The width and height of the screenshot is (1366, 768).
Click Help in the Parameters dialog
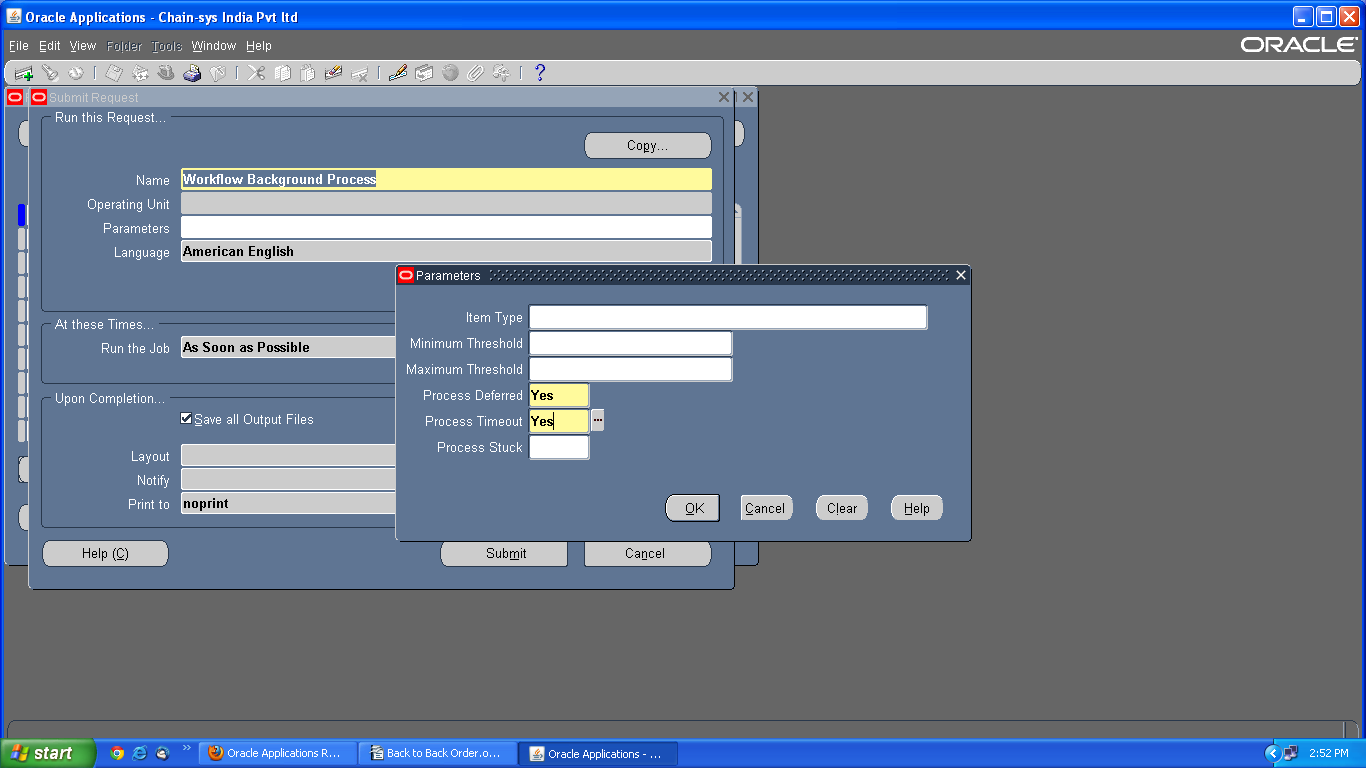pos(917,508)
